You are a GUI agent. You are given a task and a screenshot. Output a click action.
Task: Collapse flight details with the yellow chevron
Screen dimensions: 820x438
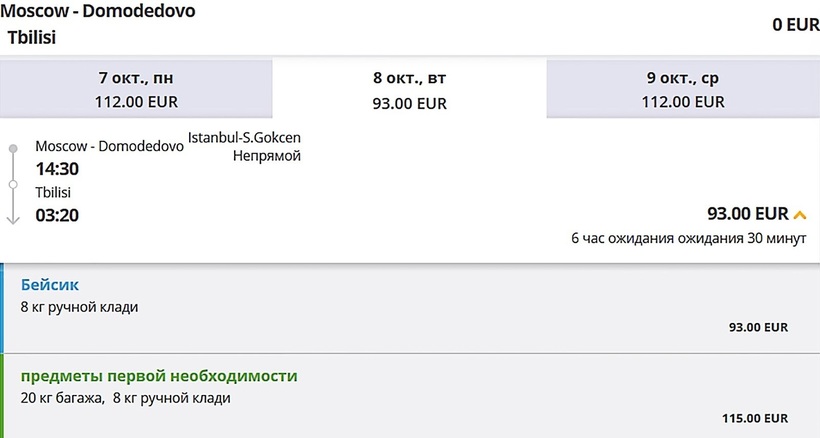(x=800, y=215)
